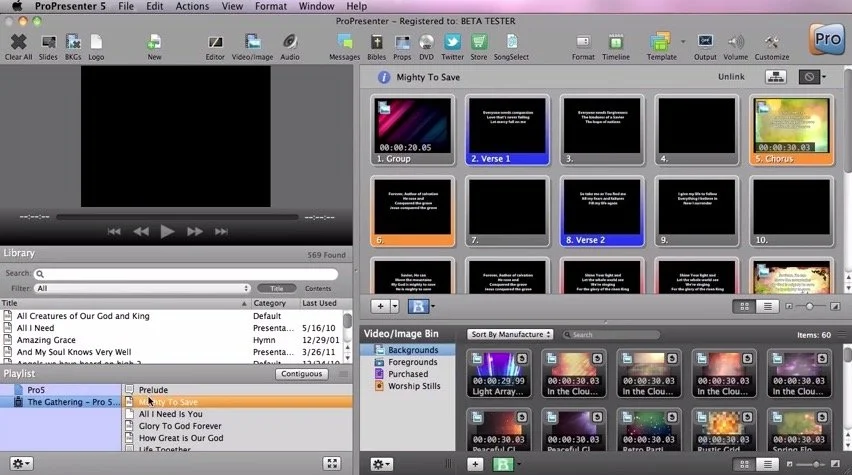Open the add slide dropdown arrow
Viewport: 852px width, 475px height.
coord(395,306)
